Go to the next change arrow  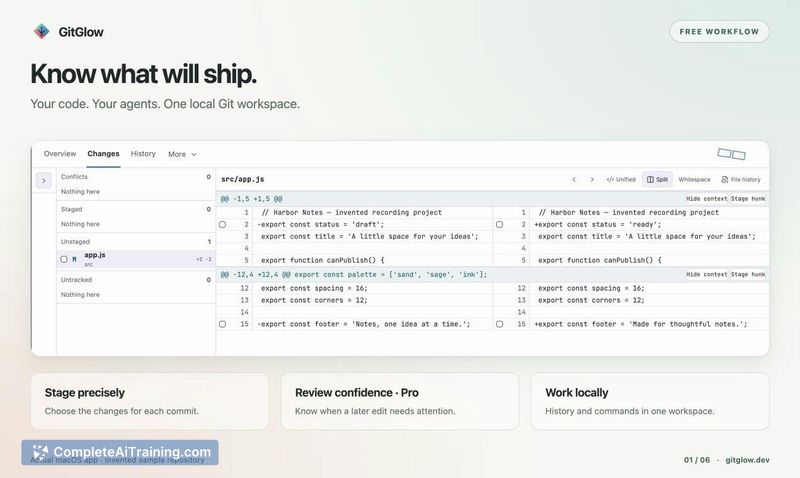pyautogui.click(x=592, y=180)
